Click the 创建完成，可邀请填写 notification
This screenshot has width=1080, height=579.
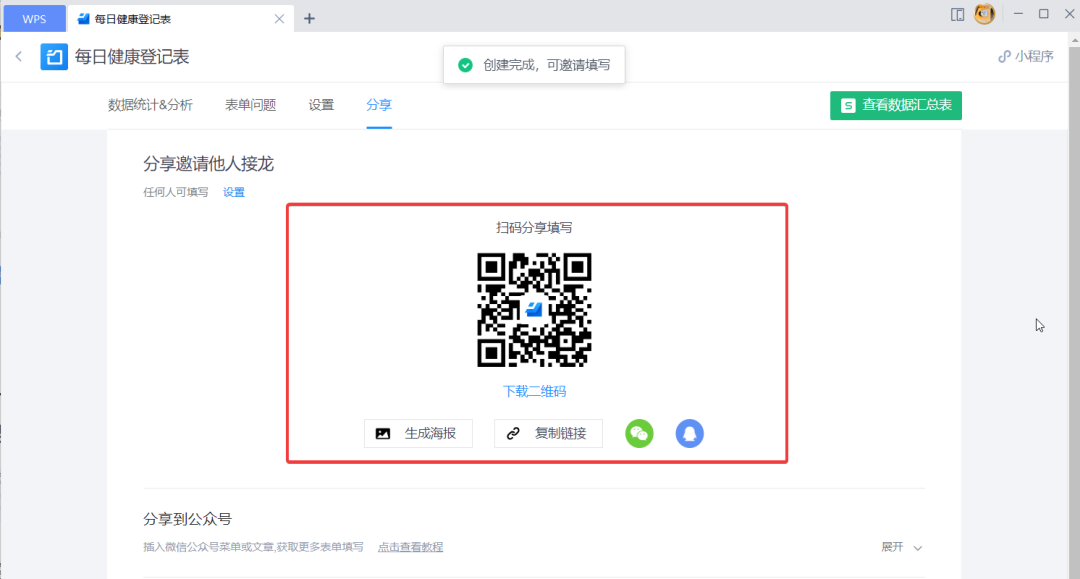534,65
